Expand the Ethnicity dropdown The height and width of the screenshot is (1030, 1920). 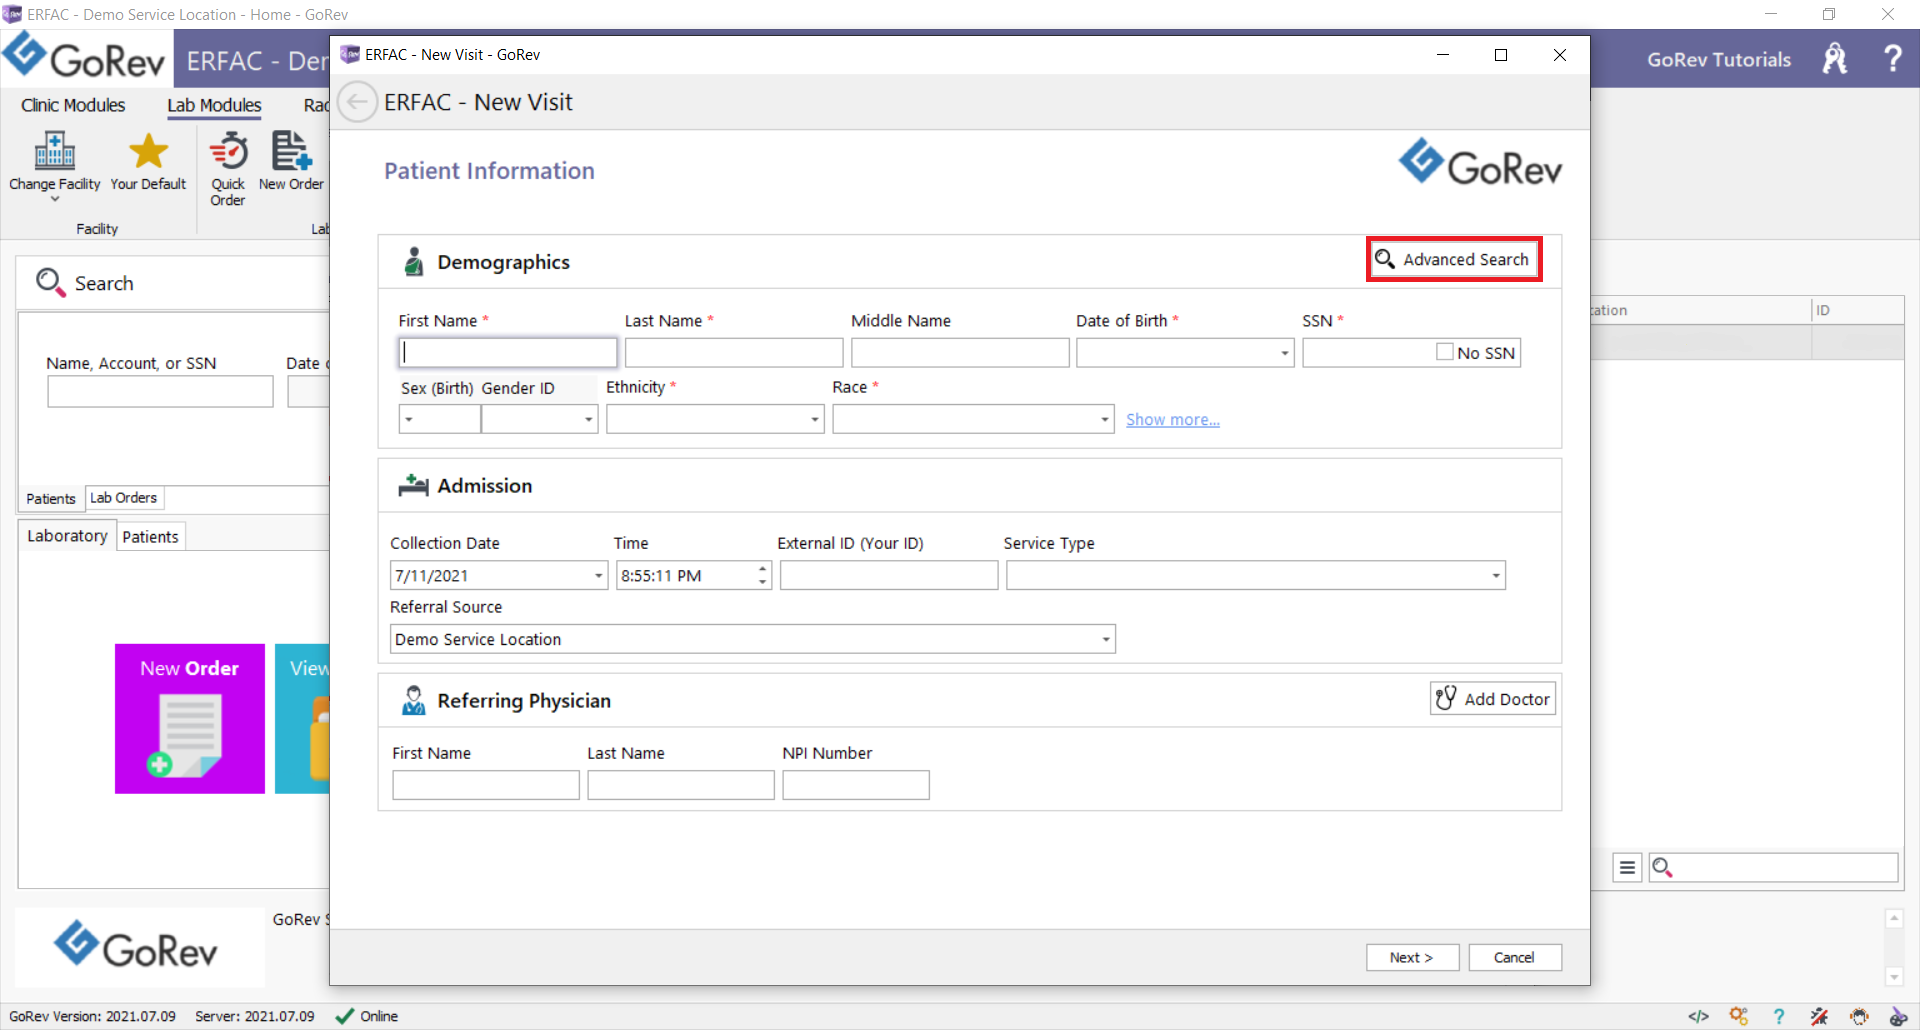[x=814, y=419]
